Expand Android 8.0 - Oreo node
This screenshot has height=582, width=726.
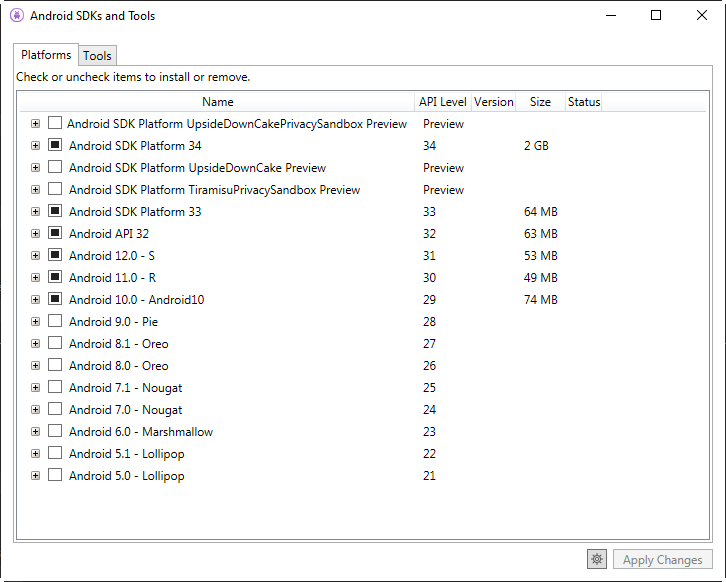click(35, 365)
